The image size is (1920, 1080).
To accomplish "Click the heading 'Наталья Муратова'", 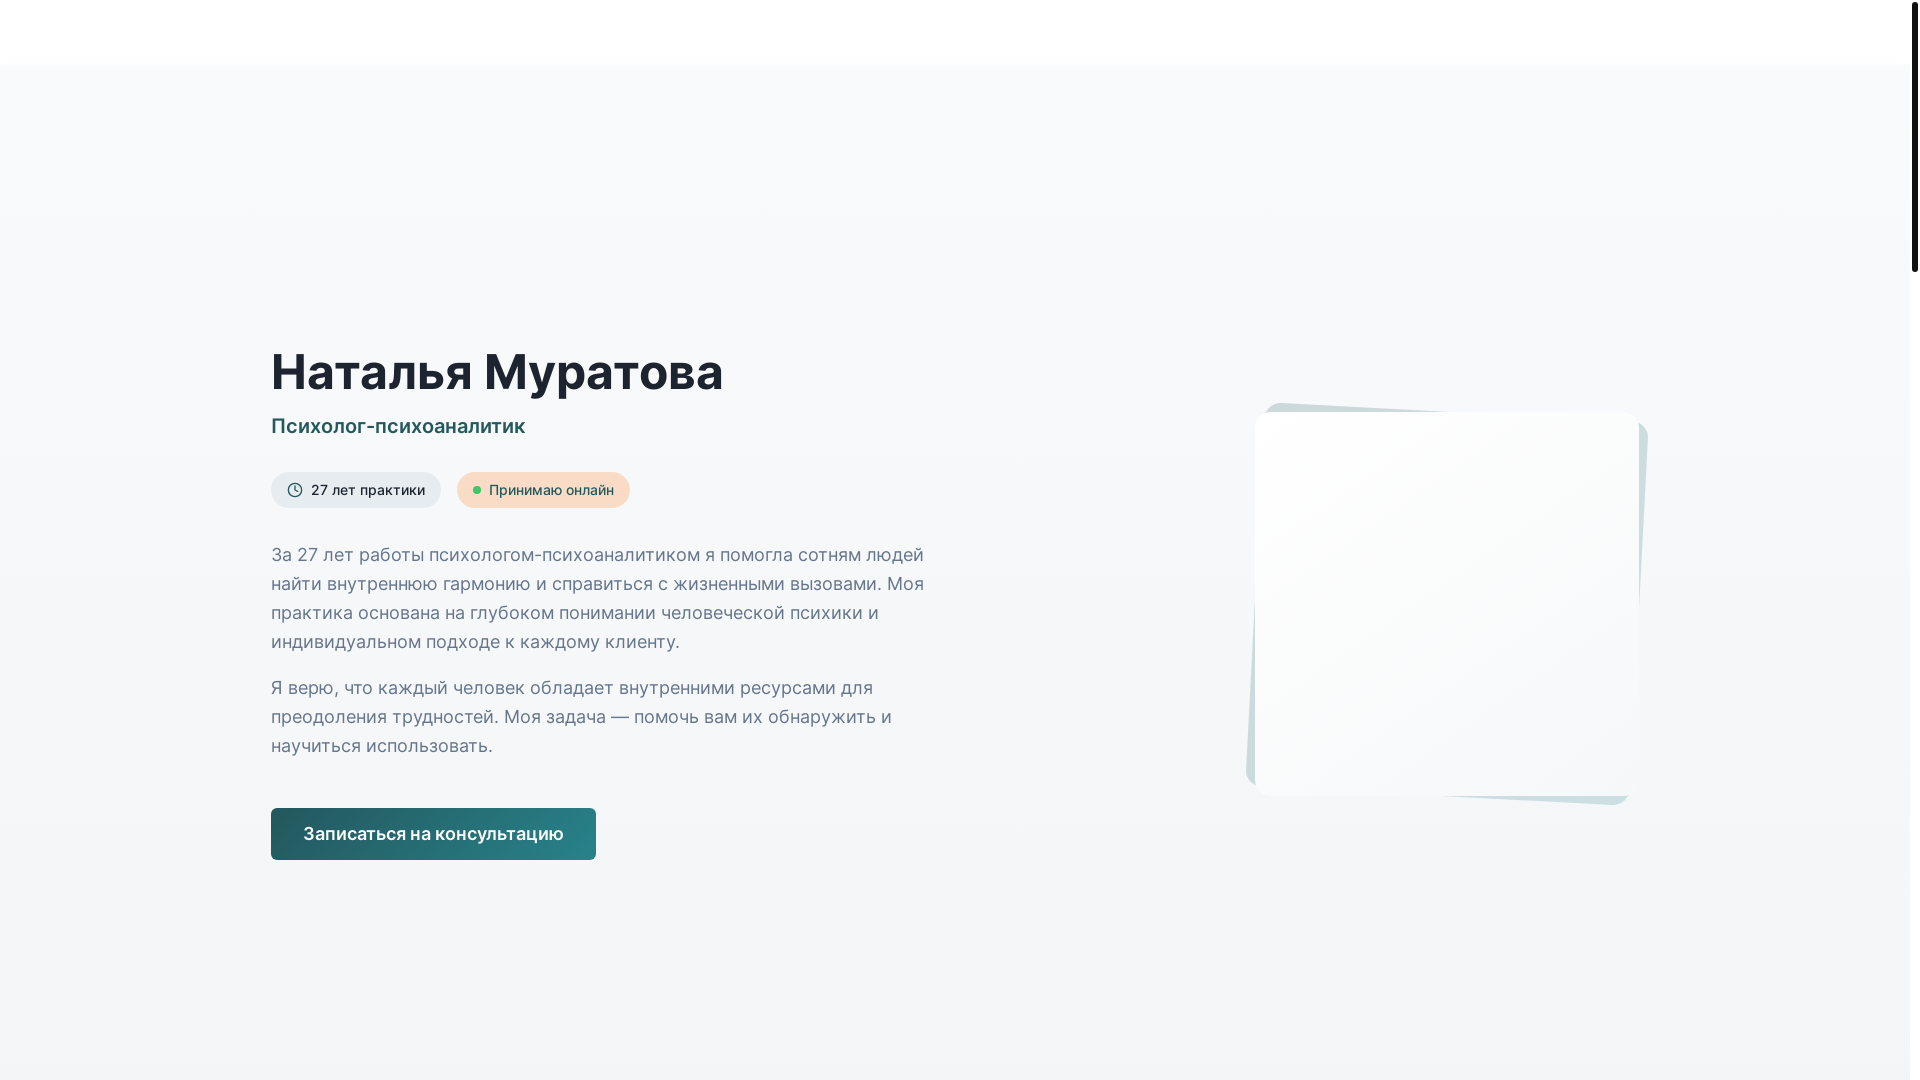I will (x=497, y=371).
